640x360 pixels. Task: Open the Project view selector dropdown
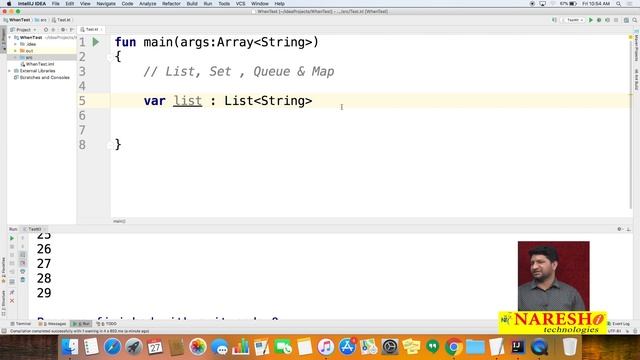click(x=24, y=30)
